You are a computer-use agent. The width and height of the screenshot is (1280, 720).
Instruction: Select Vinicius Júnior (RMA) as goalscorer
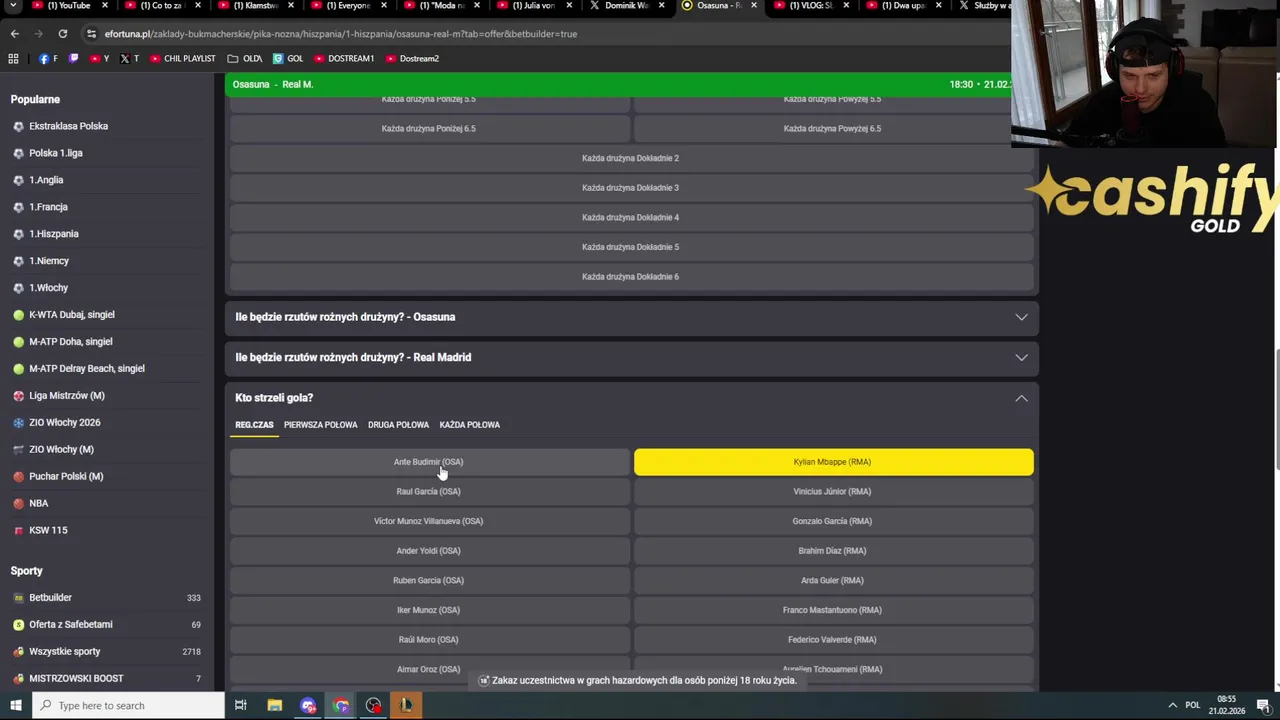tap(833, 492)
